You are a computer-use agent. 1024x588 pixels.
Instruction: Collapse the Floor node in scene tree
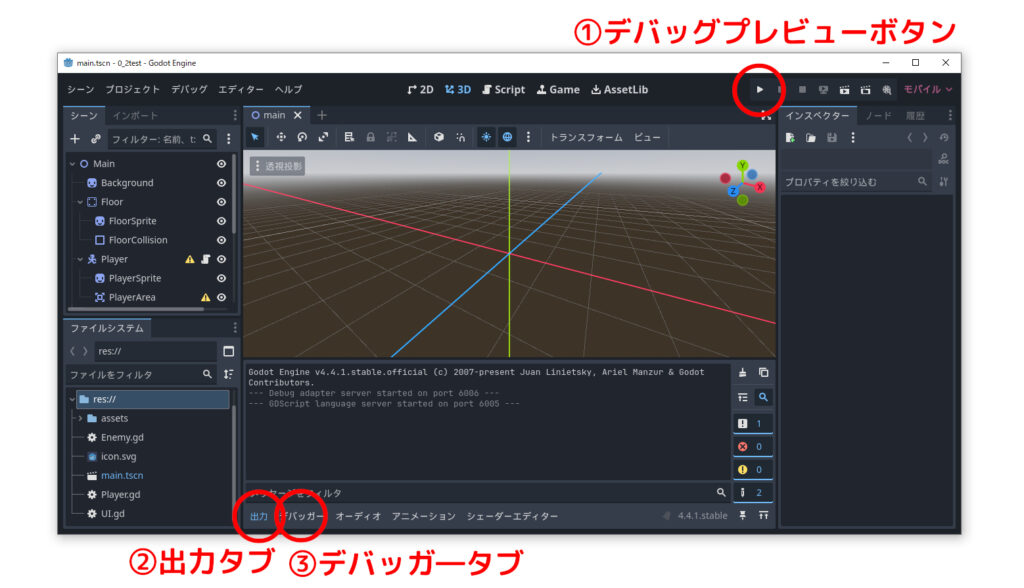pyautogui.click(x=80, y=202)
